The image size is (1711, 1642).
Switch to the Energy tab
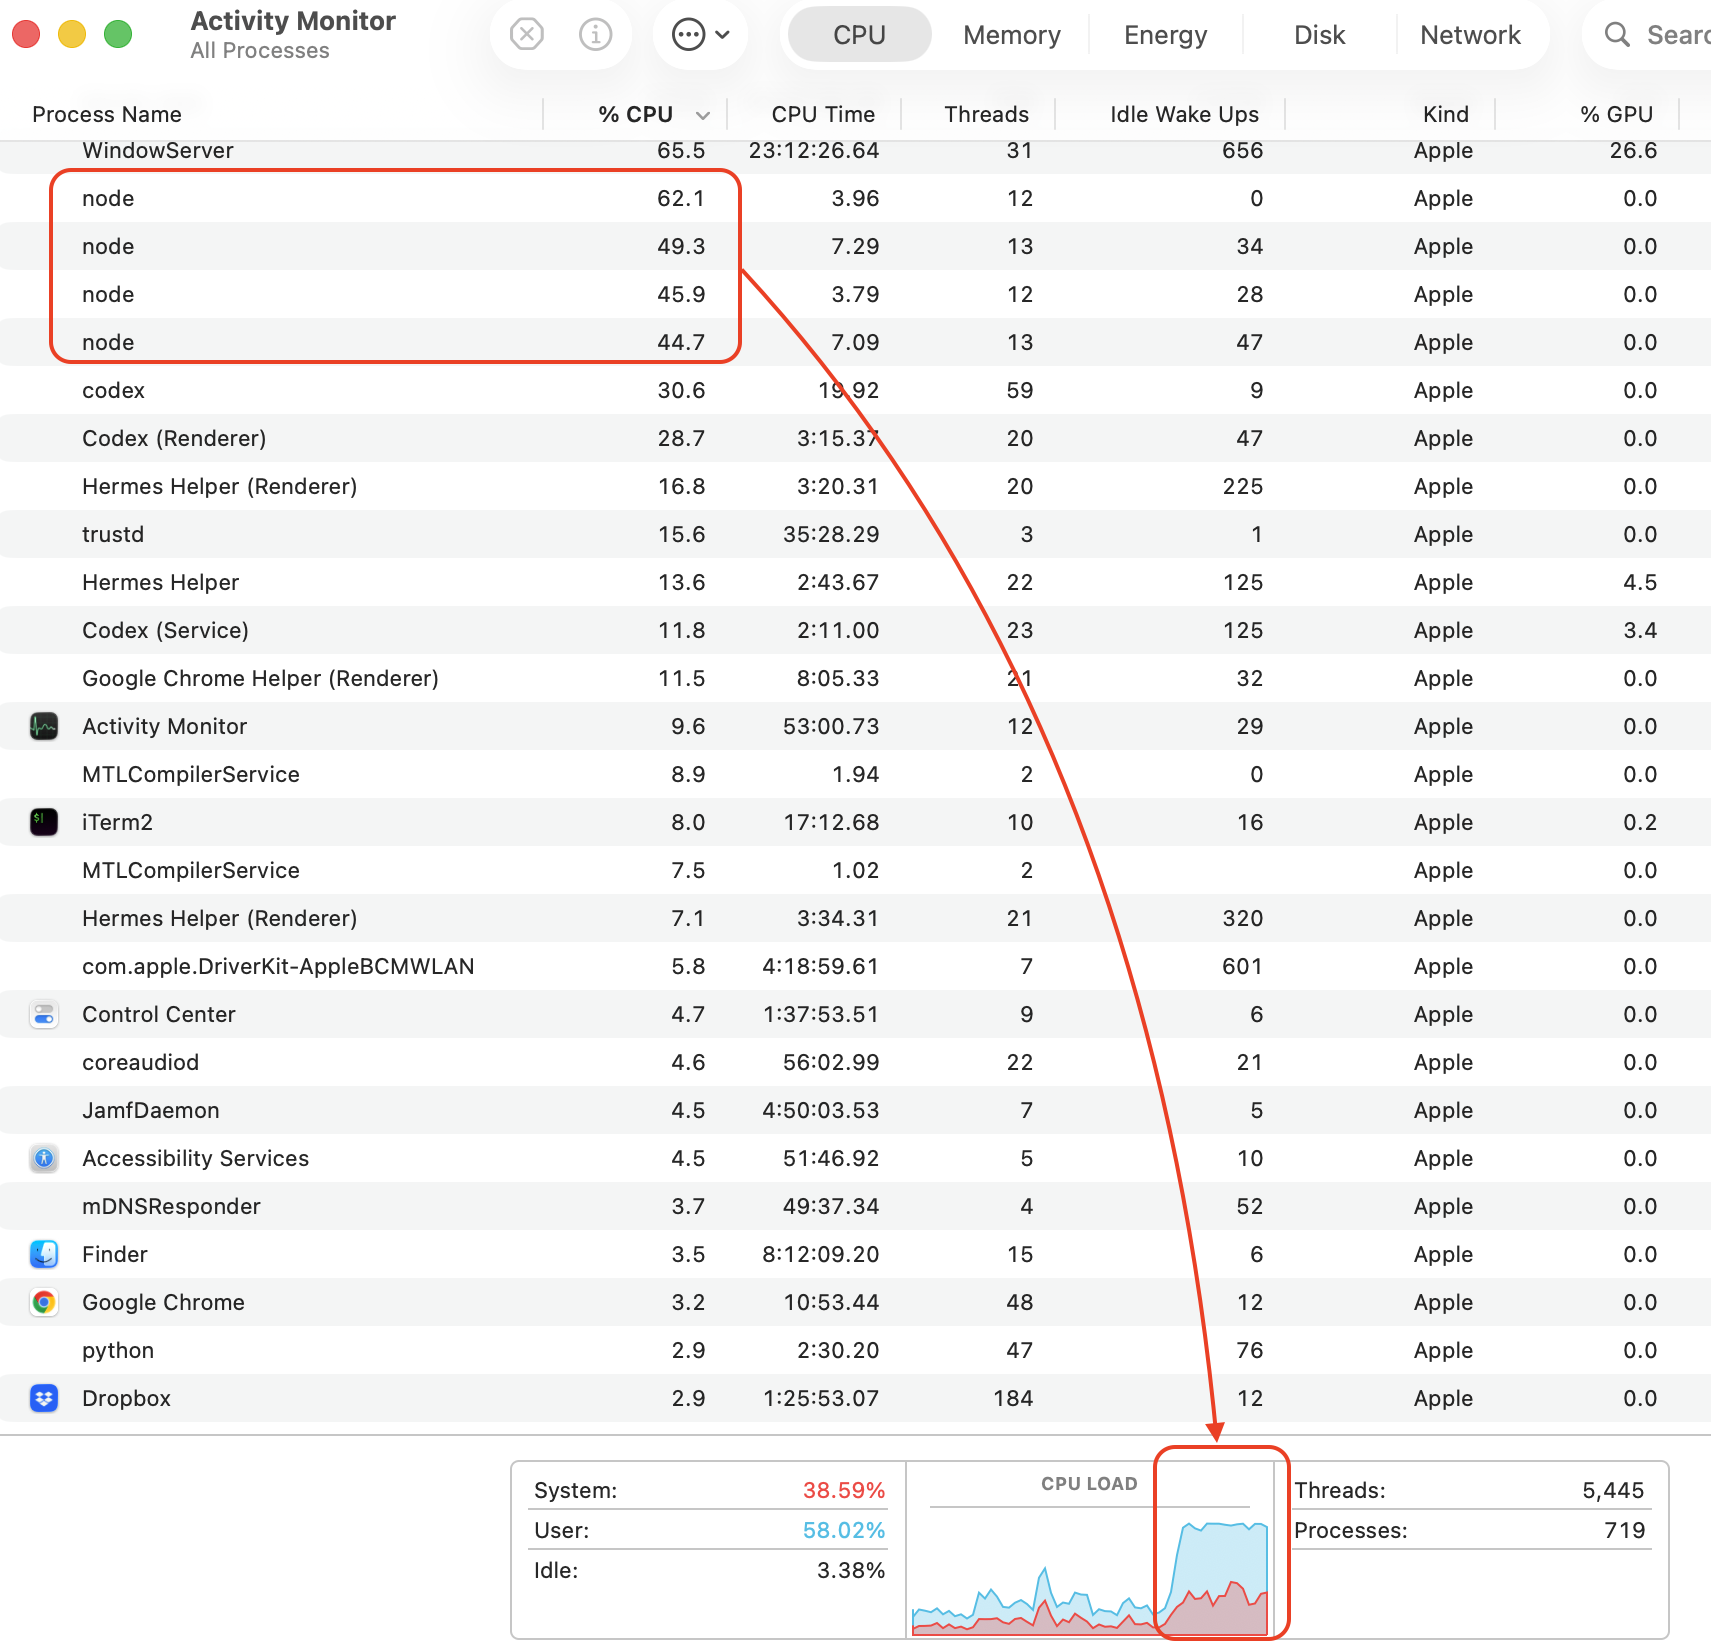pyautogui.click(x=1166, y=35)
